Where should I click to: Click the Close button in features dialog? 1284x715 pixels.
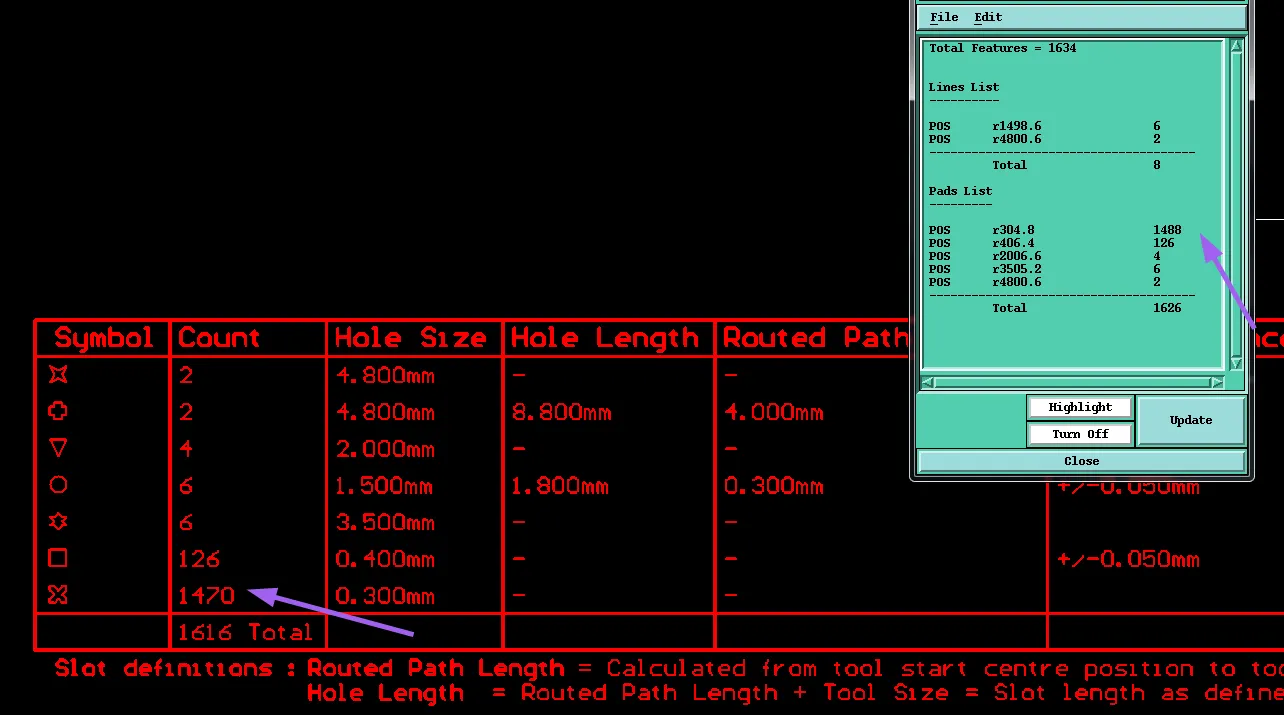pyautogui.click(x=1081, y=461)
